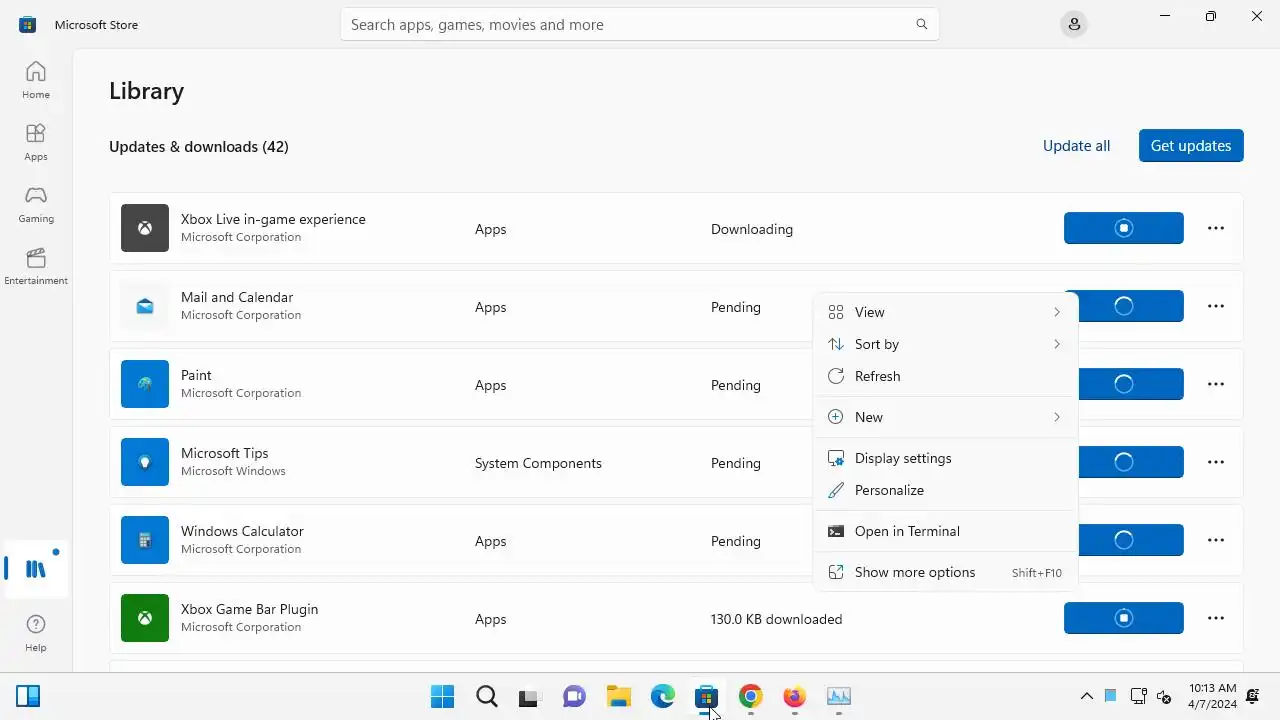Viewport: 1280px width, 720px height.
Task: Open the clock showing 10:13 AM
Action: [x=1212, y=696]
